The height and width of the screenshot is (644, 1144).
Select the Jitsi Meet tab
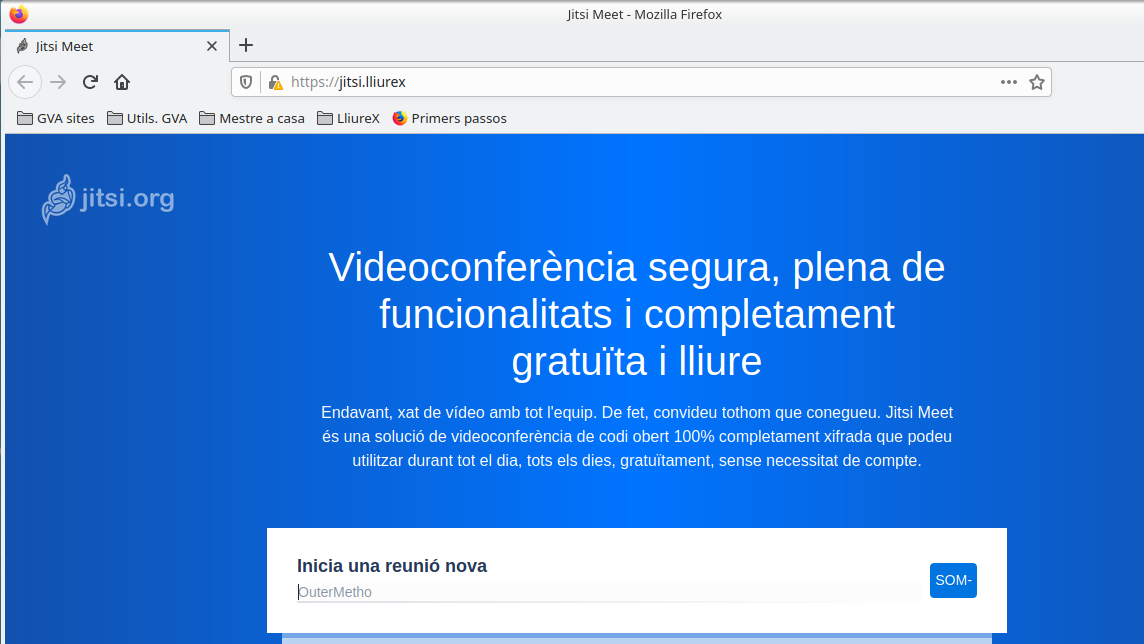[117, 46]
